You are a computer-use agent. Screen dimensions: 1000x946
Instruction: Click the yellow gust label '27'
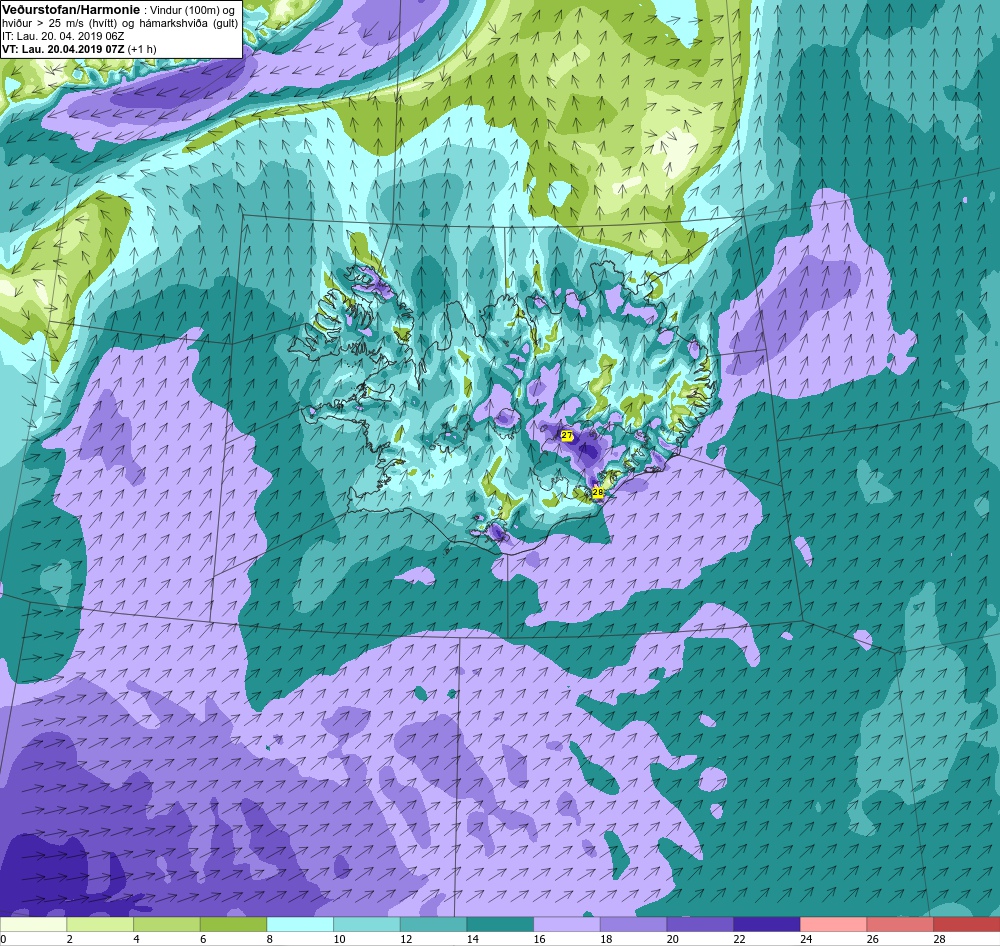click(x=567, y=435)
